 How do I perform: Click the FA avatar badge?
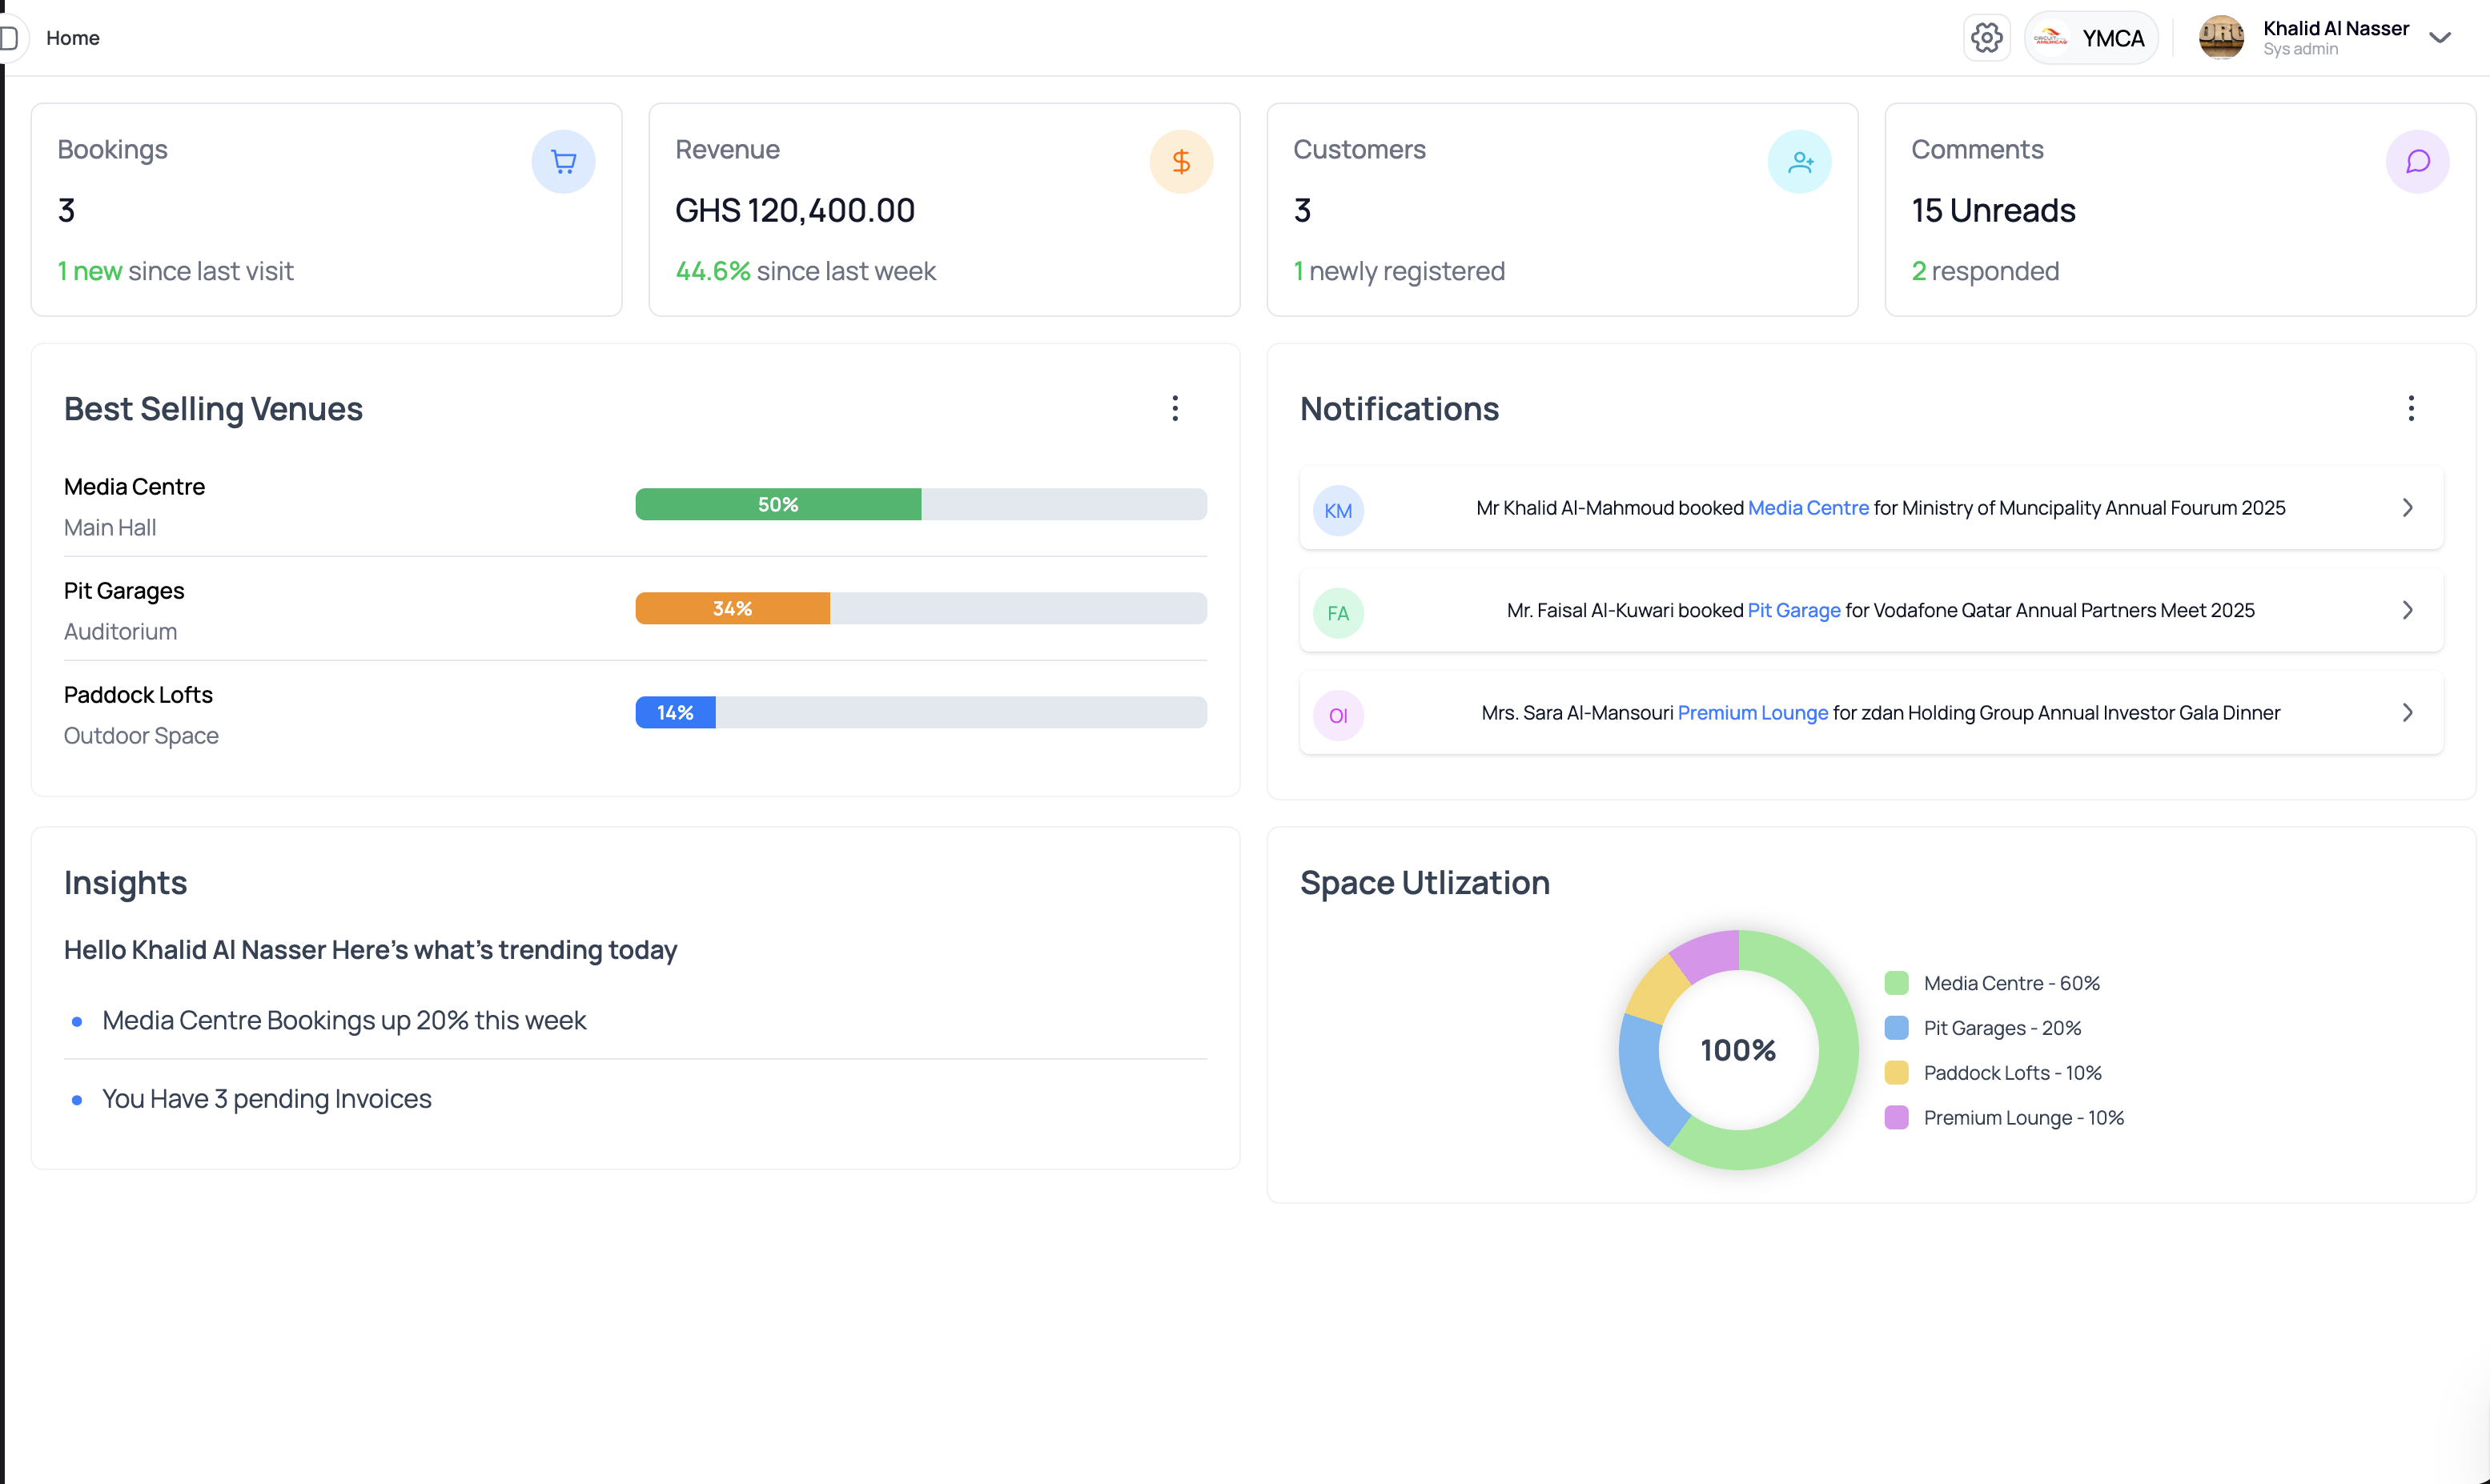click(1338, 613)
